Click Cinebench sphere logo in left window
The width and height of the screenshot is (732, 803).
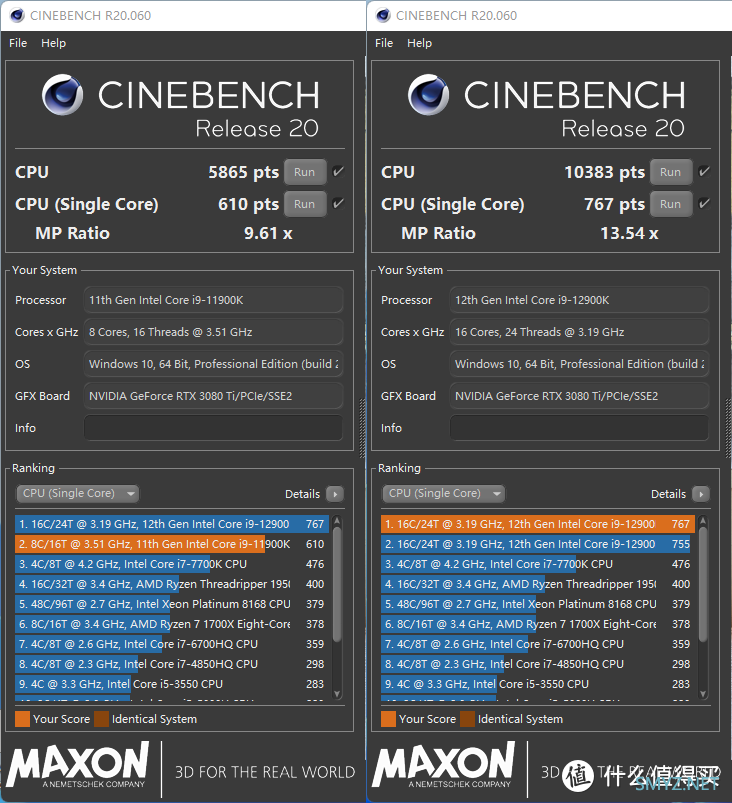(x=62, y=95)
